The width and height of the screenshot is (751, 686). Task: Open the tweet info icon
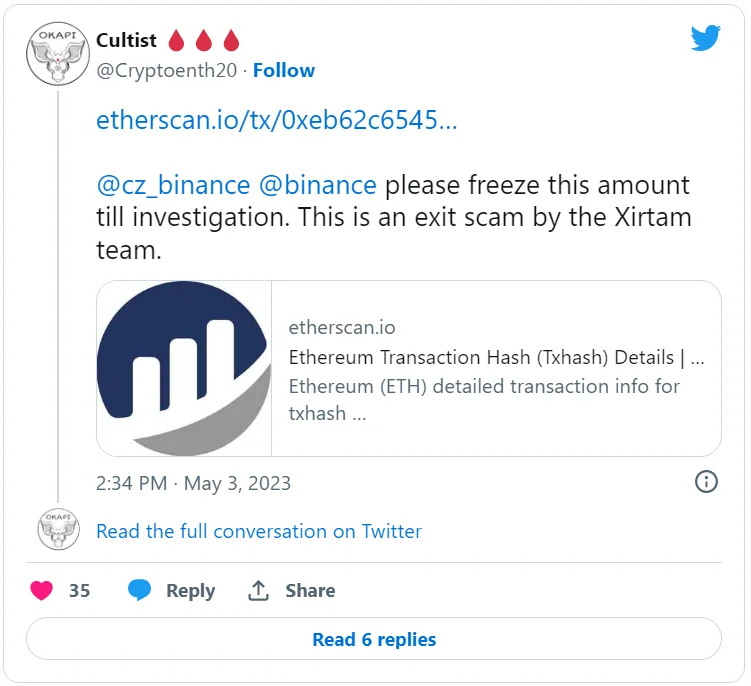tap(706, 482)
